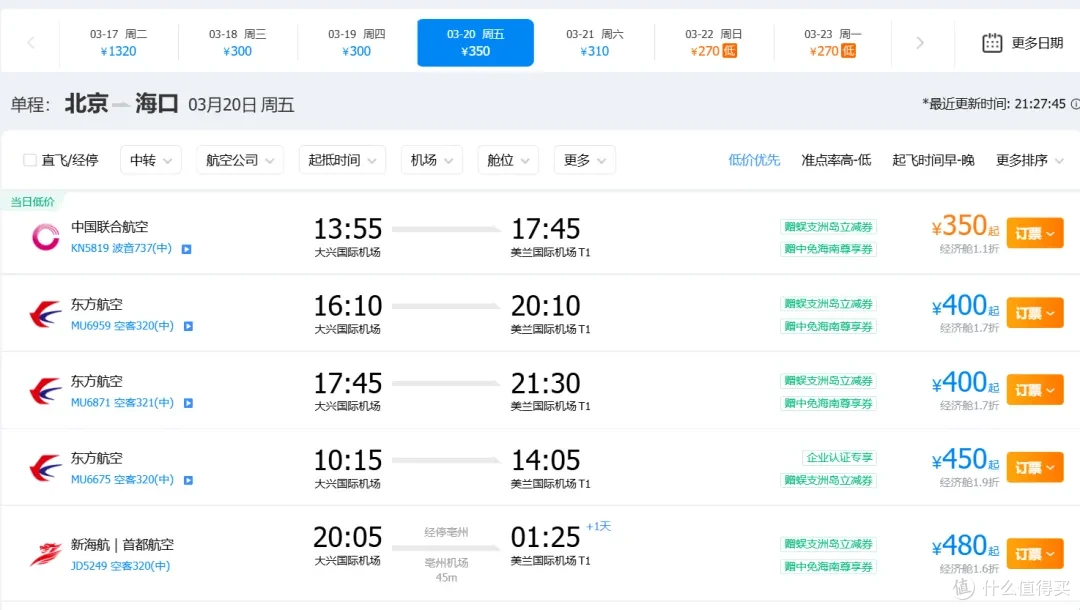
Task: Click 经济舱1.9折 discount text
Action: (x=968, y=483)
